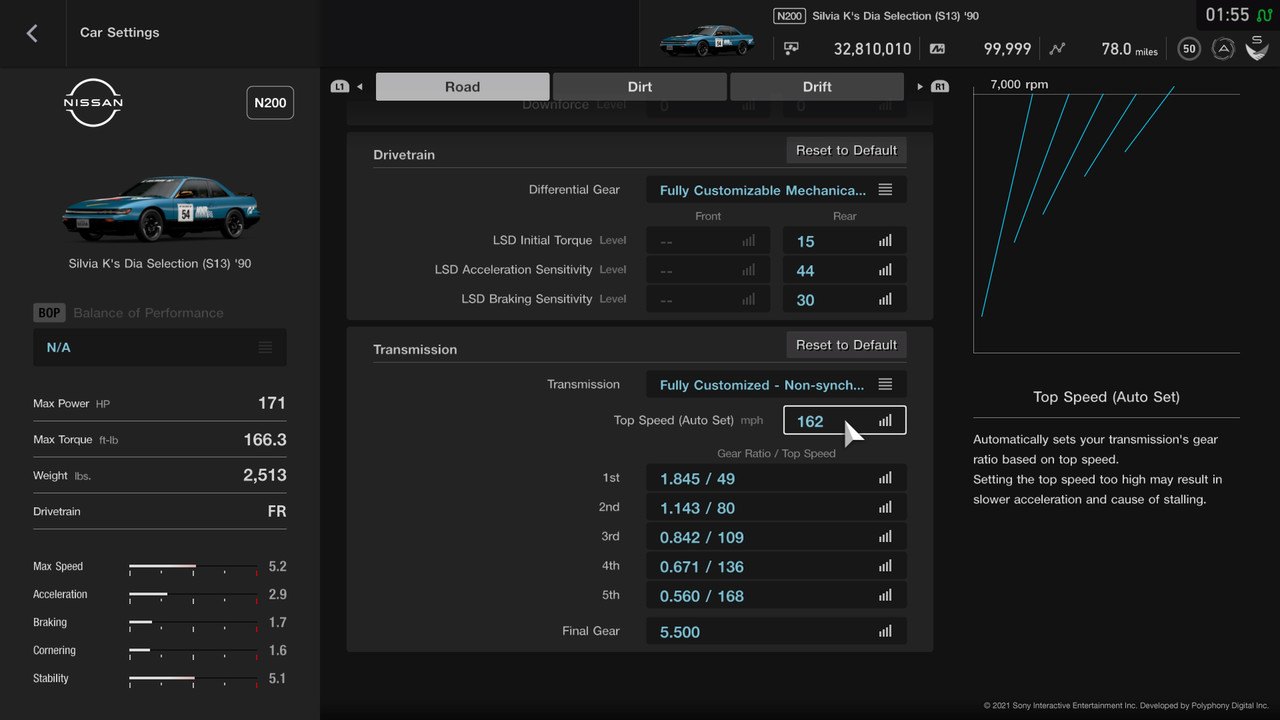The width and height of the screenshot is (1280, 720).
Task: Click the gear ratio rpm graph
Action: click(1106, 222)
